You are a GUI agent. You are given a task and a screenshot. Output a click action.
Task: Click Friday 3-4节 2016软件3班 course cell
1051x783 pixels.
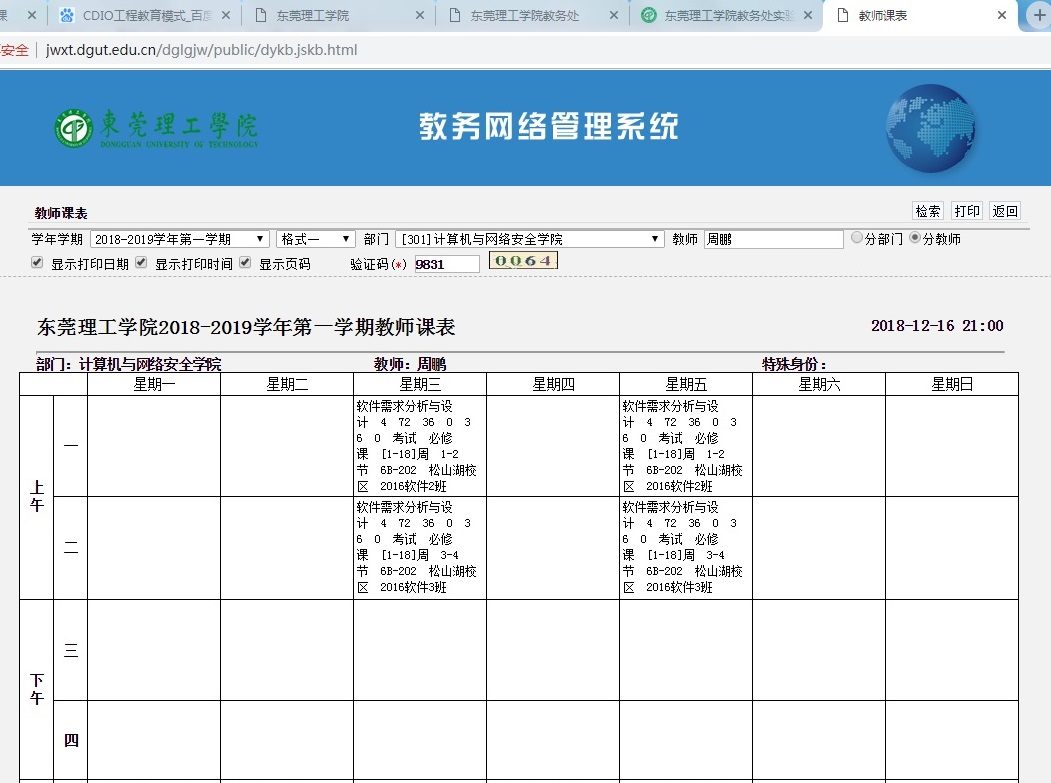[x=686, y=548]
